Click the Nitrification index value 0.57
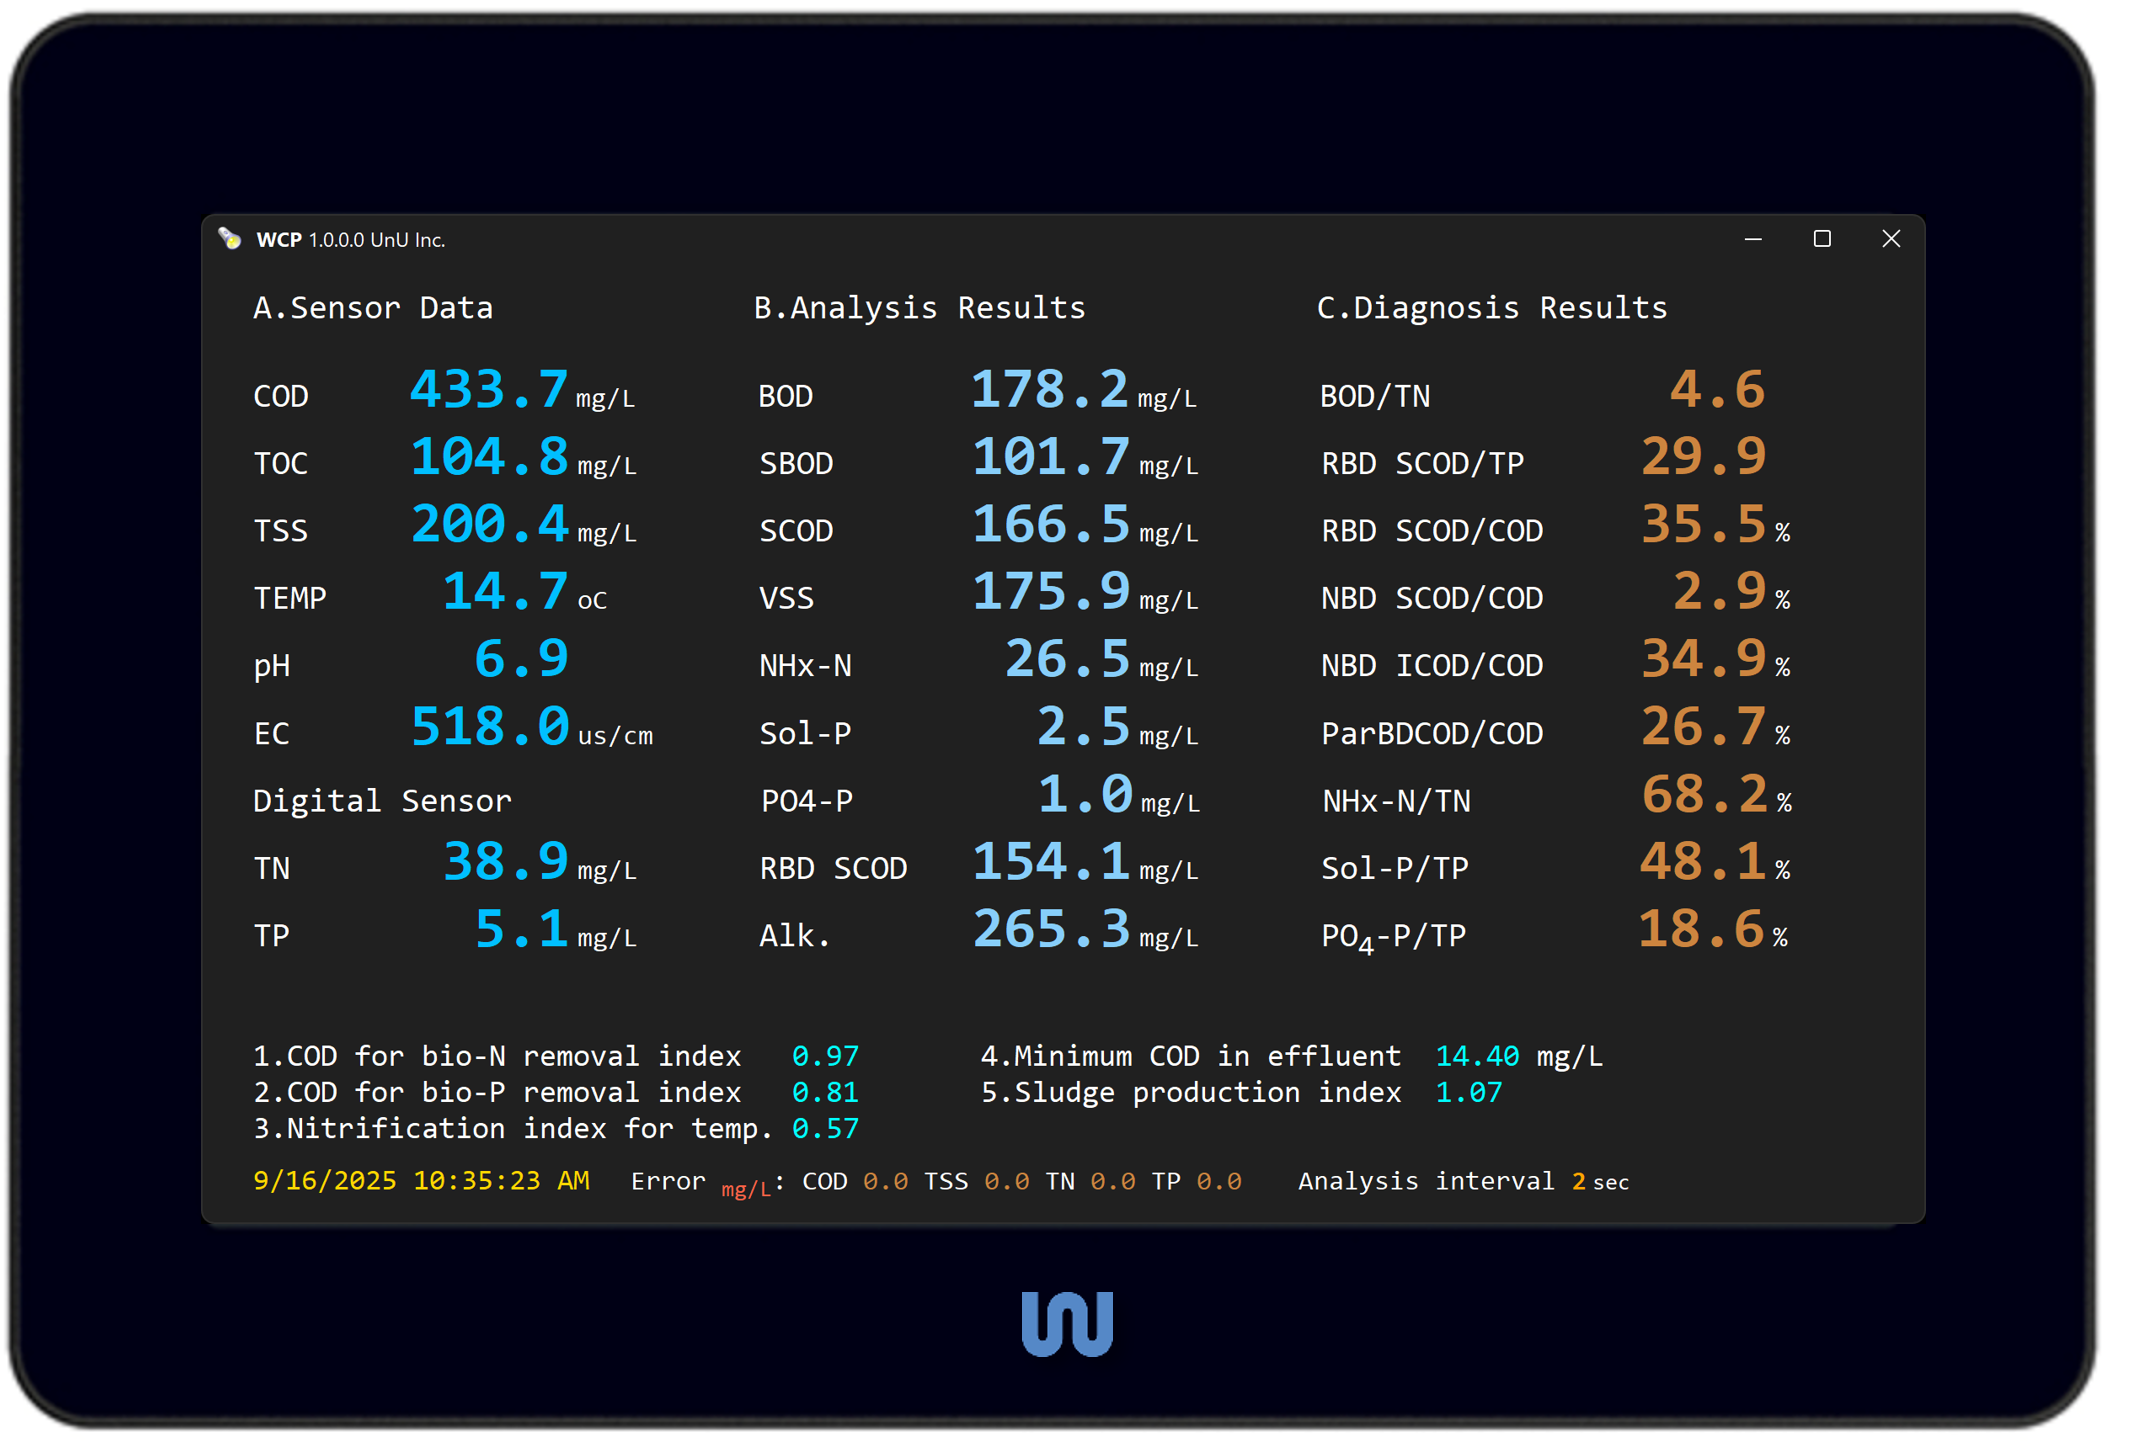 (x=825, y=1129)
